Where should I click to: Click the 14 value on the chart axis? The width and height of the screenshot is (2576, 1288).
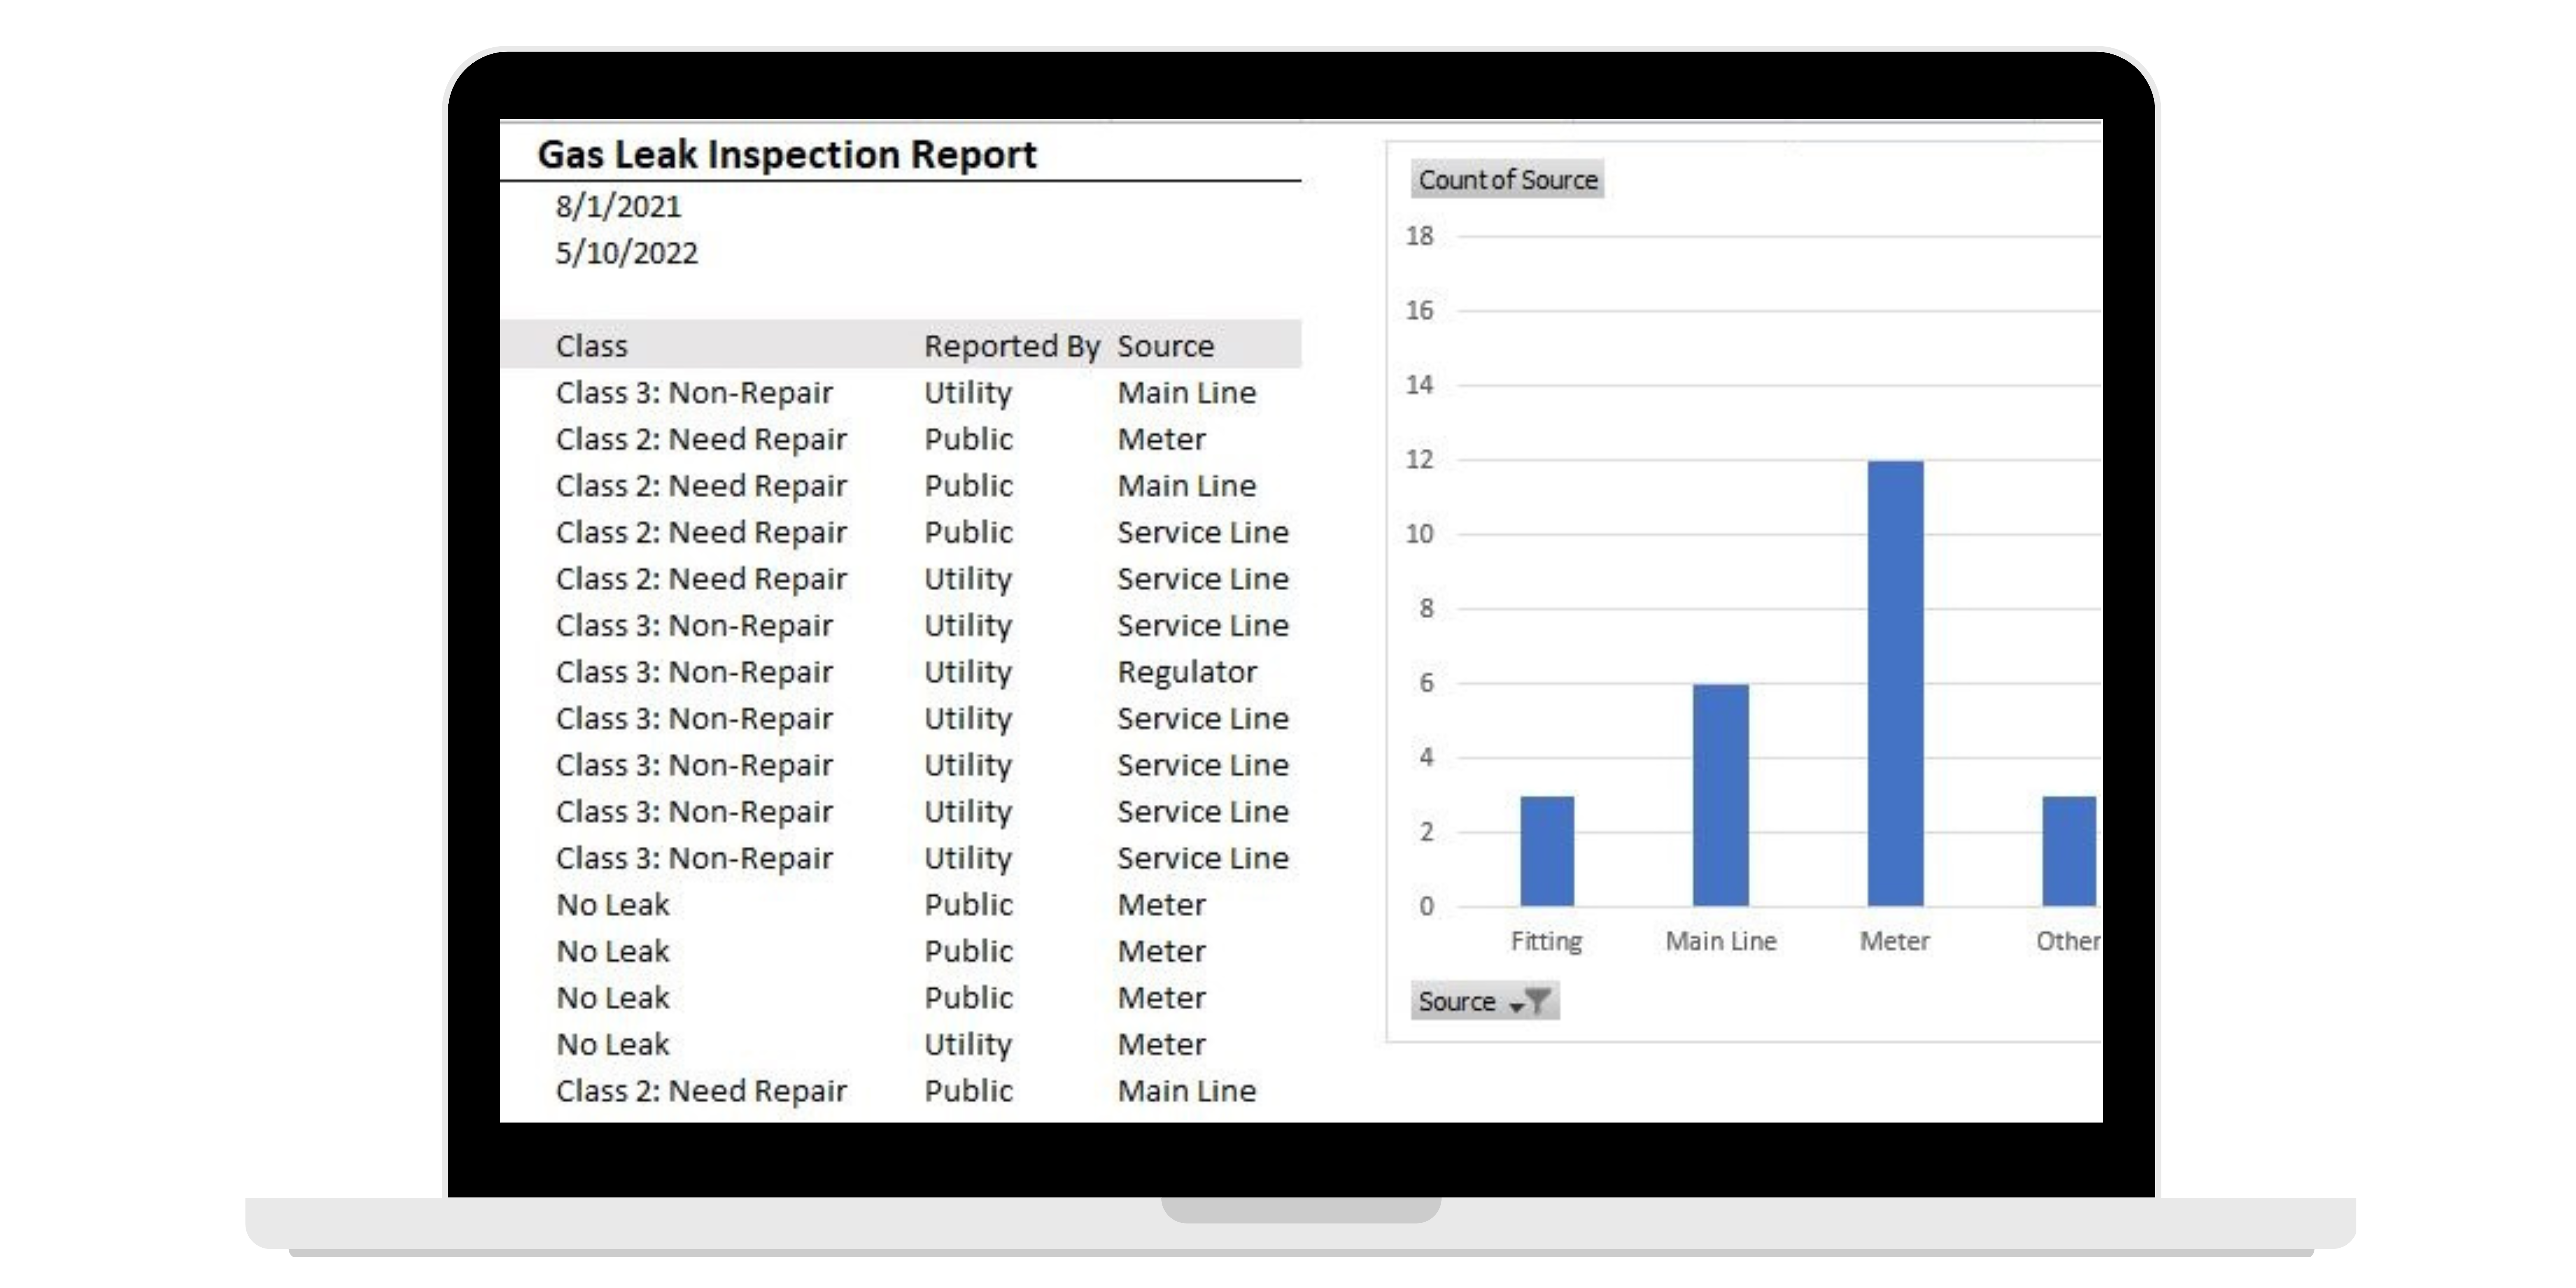click(1419, 385)
